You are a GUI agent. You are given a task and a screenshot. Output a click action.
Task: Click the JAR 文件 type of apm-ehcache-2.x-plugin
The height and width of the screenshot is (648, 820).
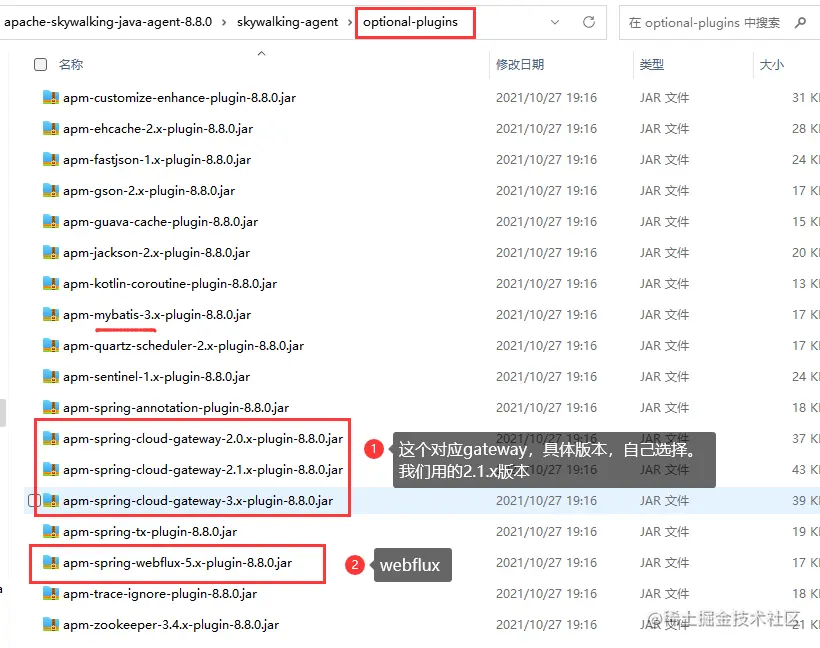pos(664,129)
